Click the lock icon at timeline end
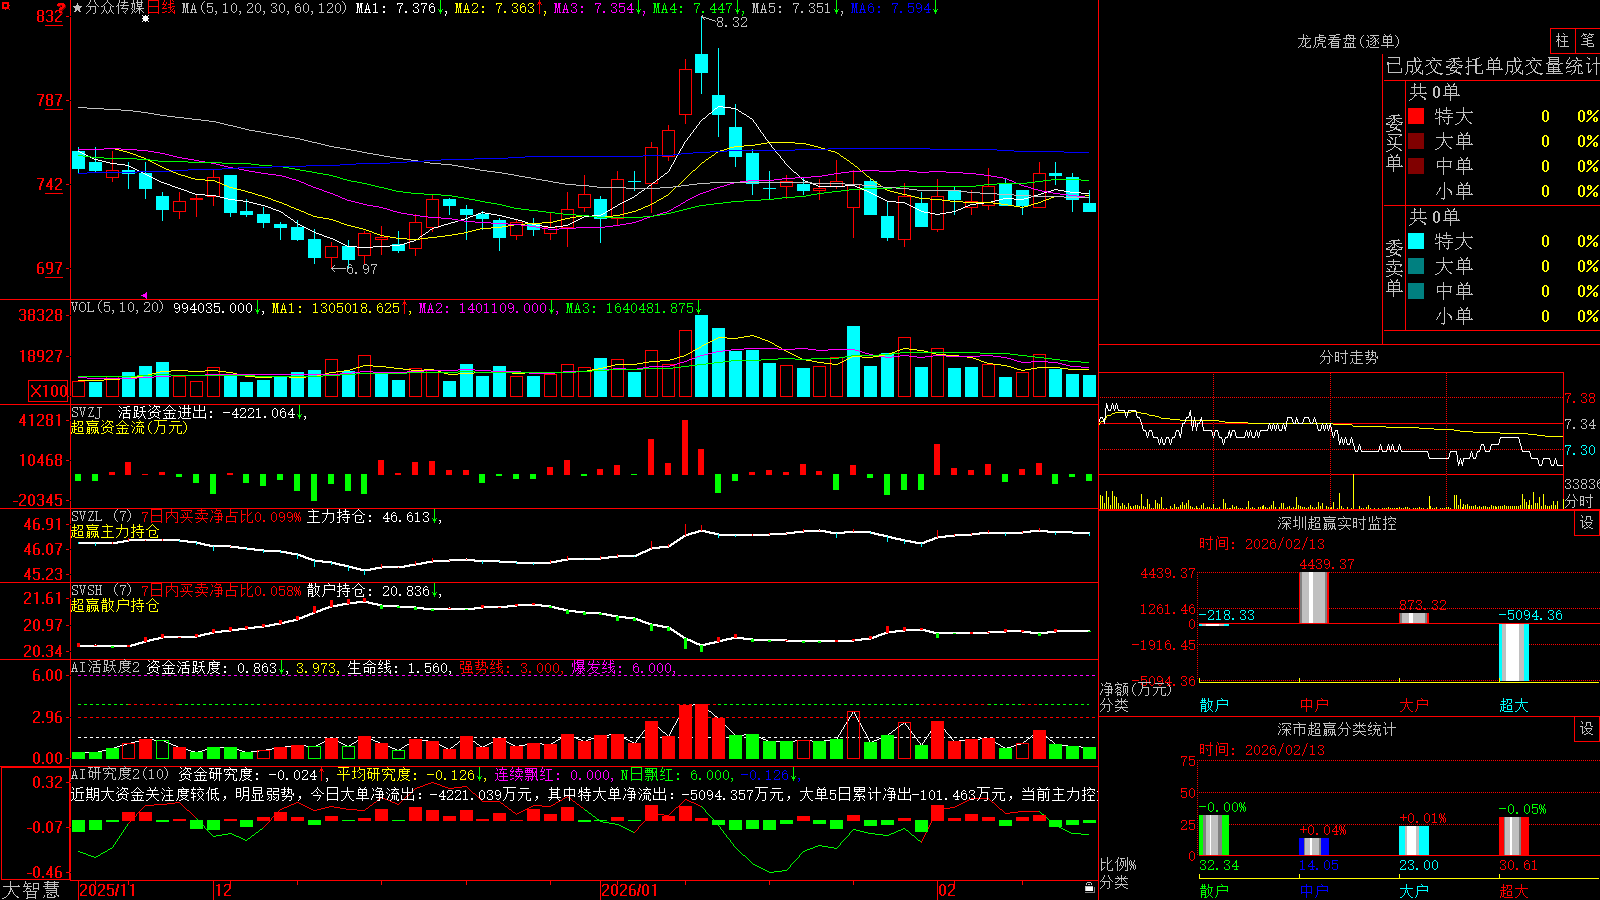Screen dimensions: 1600x900 coord(1089,888)
